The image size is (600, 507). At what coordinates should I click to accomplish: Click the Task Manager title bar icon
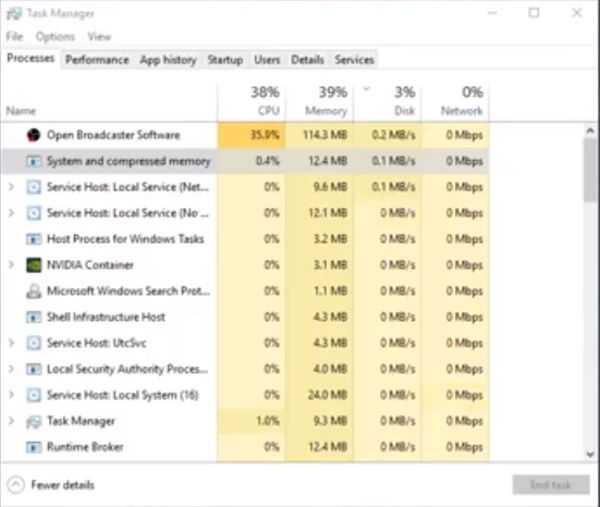pos(14,14)
